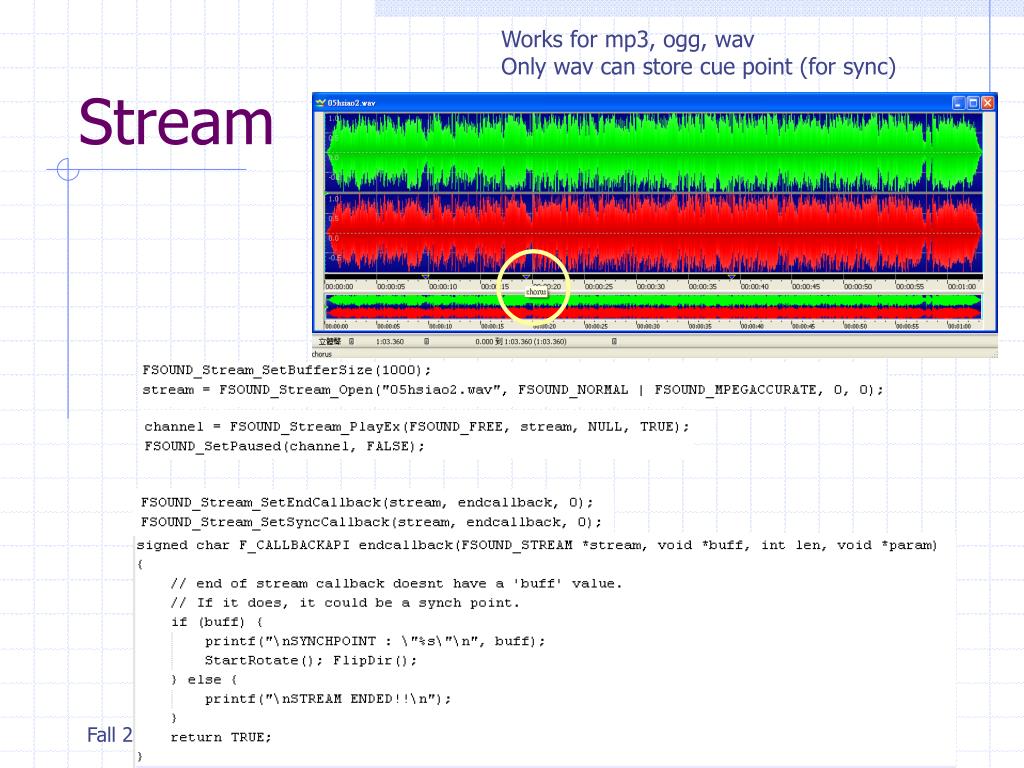The width and height of the screenshot is (1024, 768).
Task: Click 00:00:25 on the main time ruler
Action: 598,286
